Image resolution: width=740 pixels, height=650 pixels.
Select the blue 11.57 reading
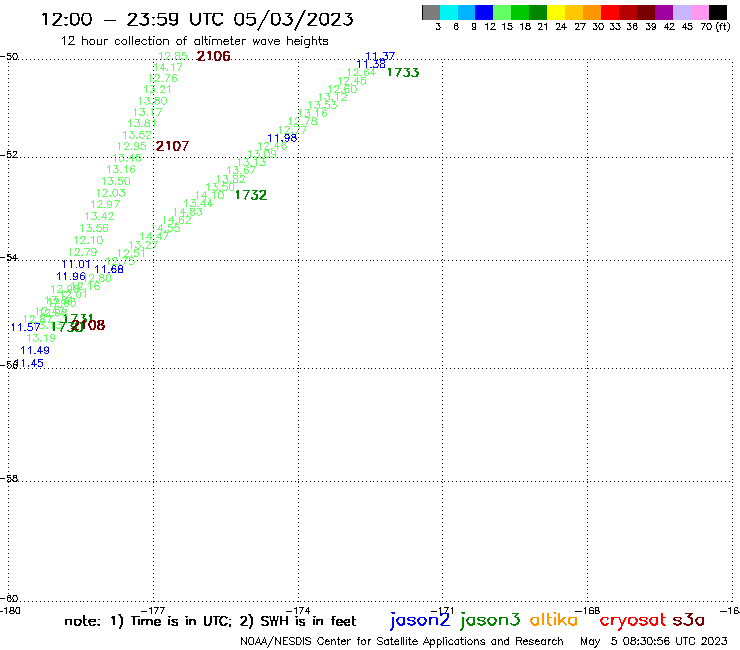[25, 327]
